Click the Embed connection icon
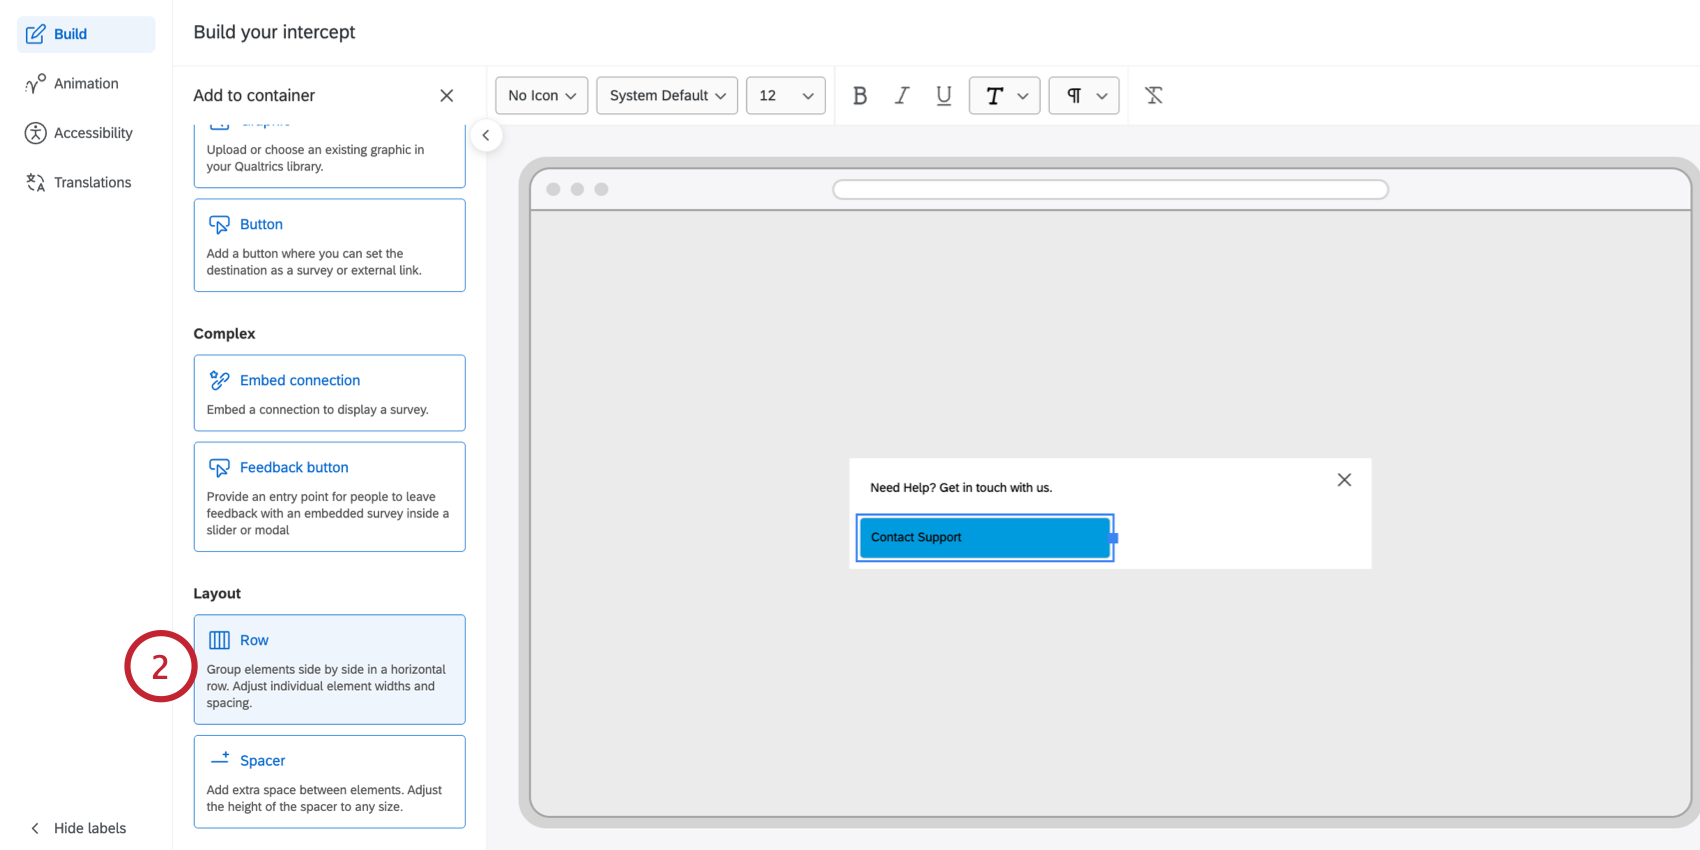 click(x=219, y=380)
